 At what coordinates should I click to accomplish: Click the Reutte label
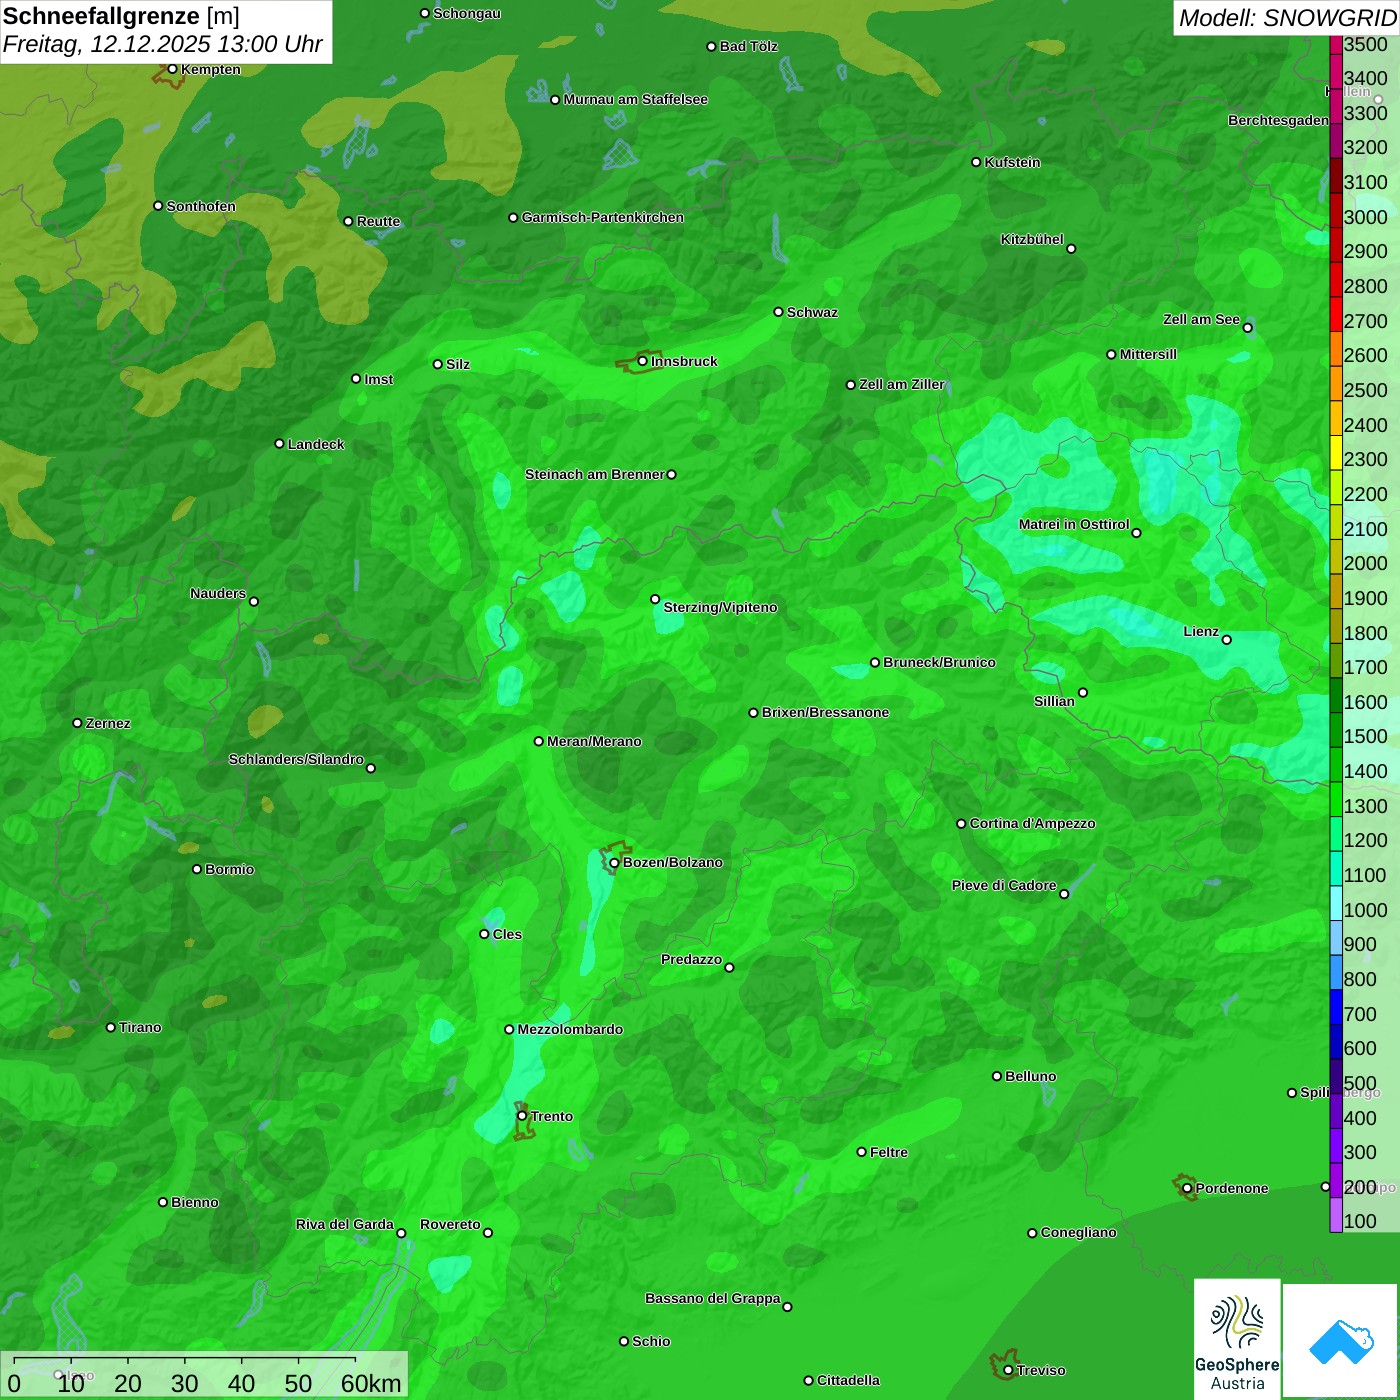[x=378, y=221]
